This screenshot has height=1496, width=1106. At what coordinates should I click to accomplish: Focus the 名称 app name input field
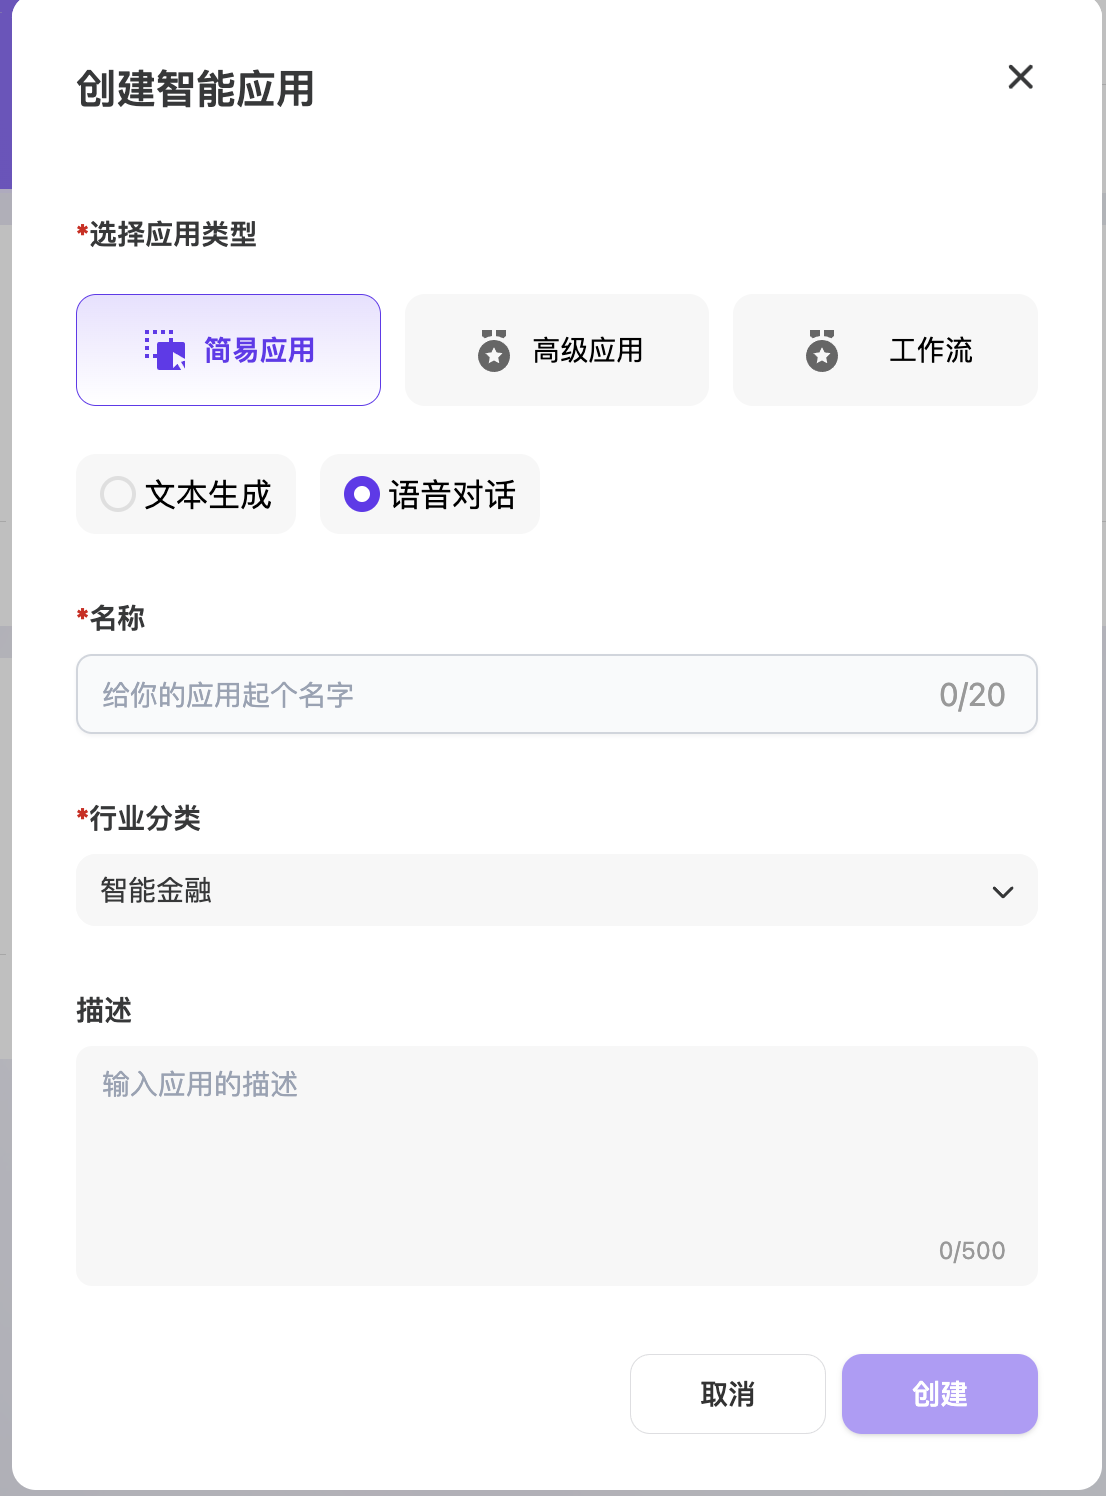[x=557, y=694]
